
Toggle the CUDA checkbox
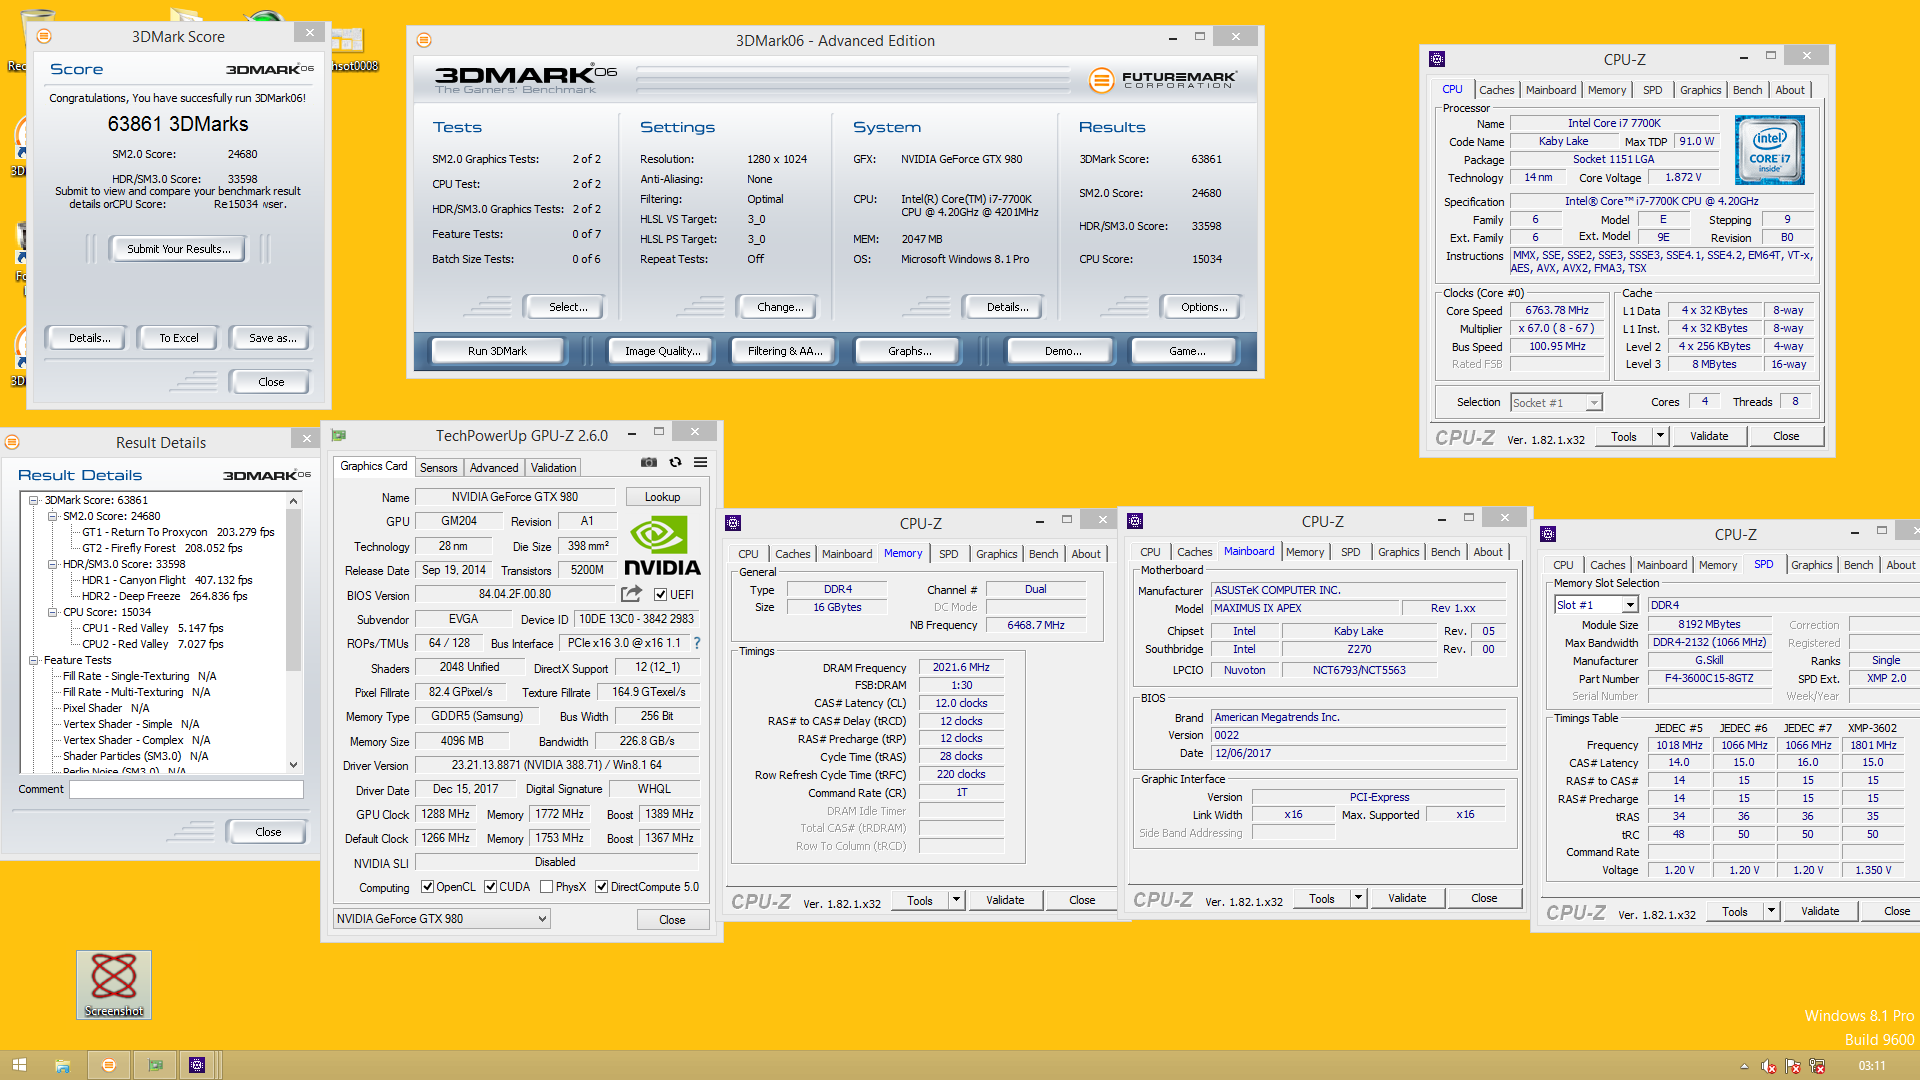(490, 887)
